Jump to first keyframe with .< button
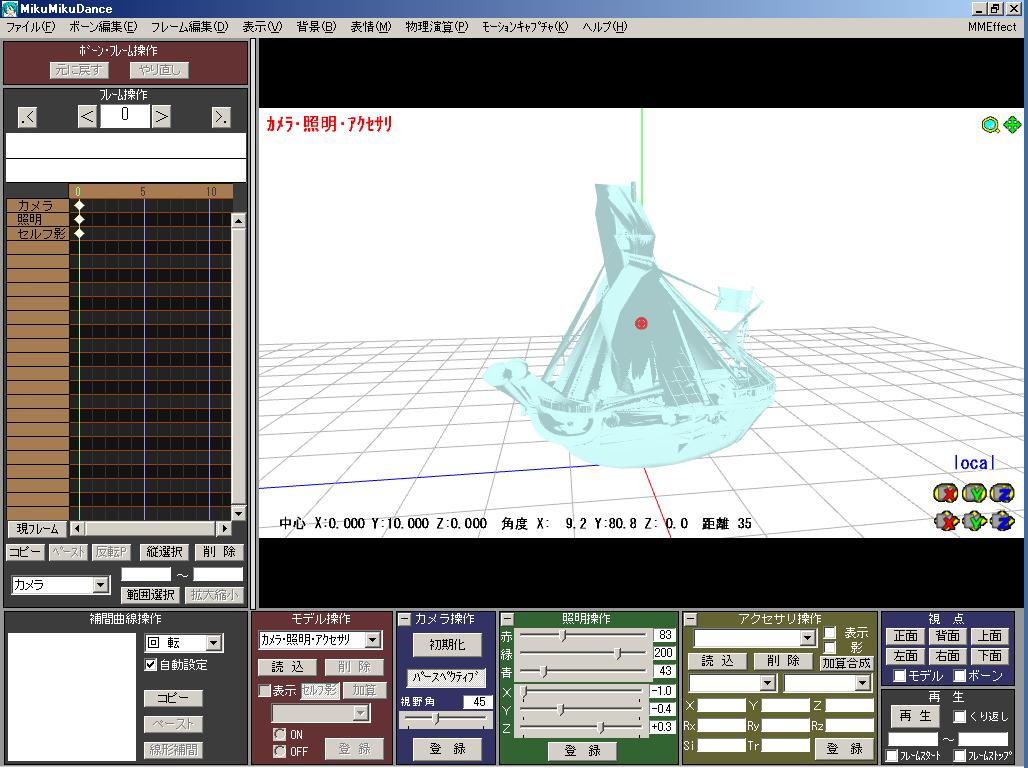Screen dimensions: 1028x768 [28, 117]
